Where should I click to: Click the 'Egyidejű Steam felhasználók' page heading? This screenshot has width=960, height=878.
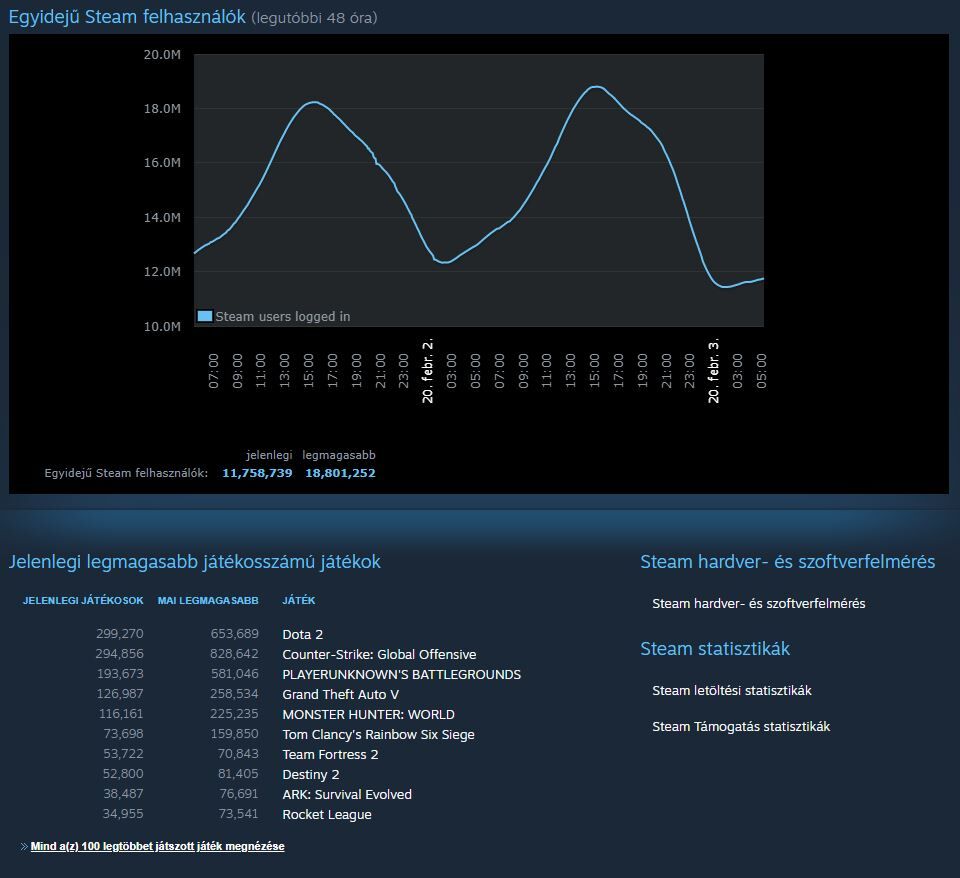tap(127, 17)
